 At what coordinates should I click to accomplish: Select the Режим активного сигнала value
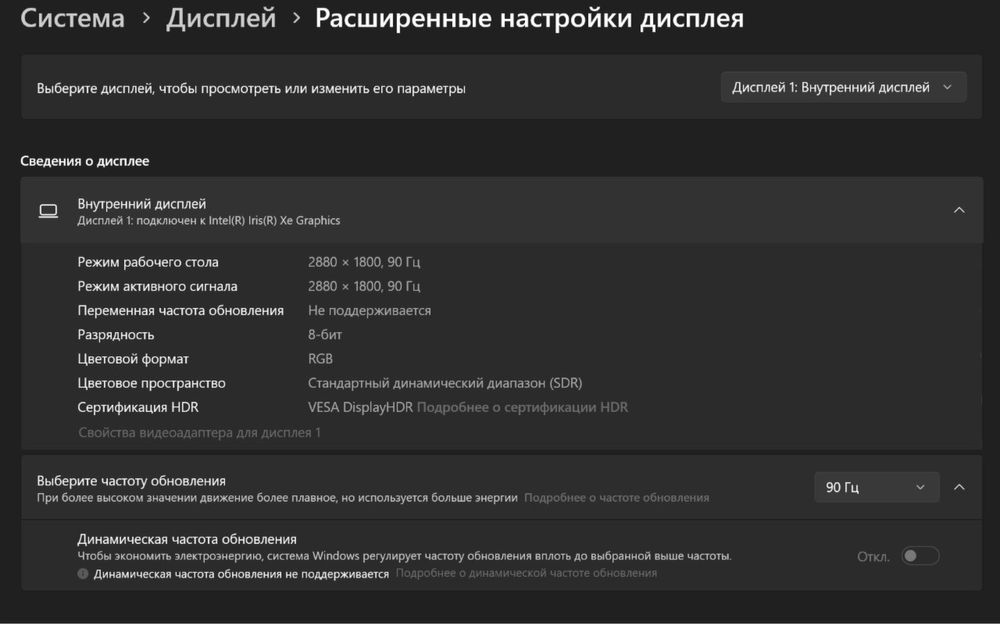[x=364, y=286]
